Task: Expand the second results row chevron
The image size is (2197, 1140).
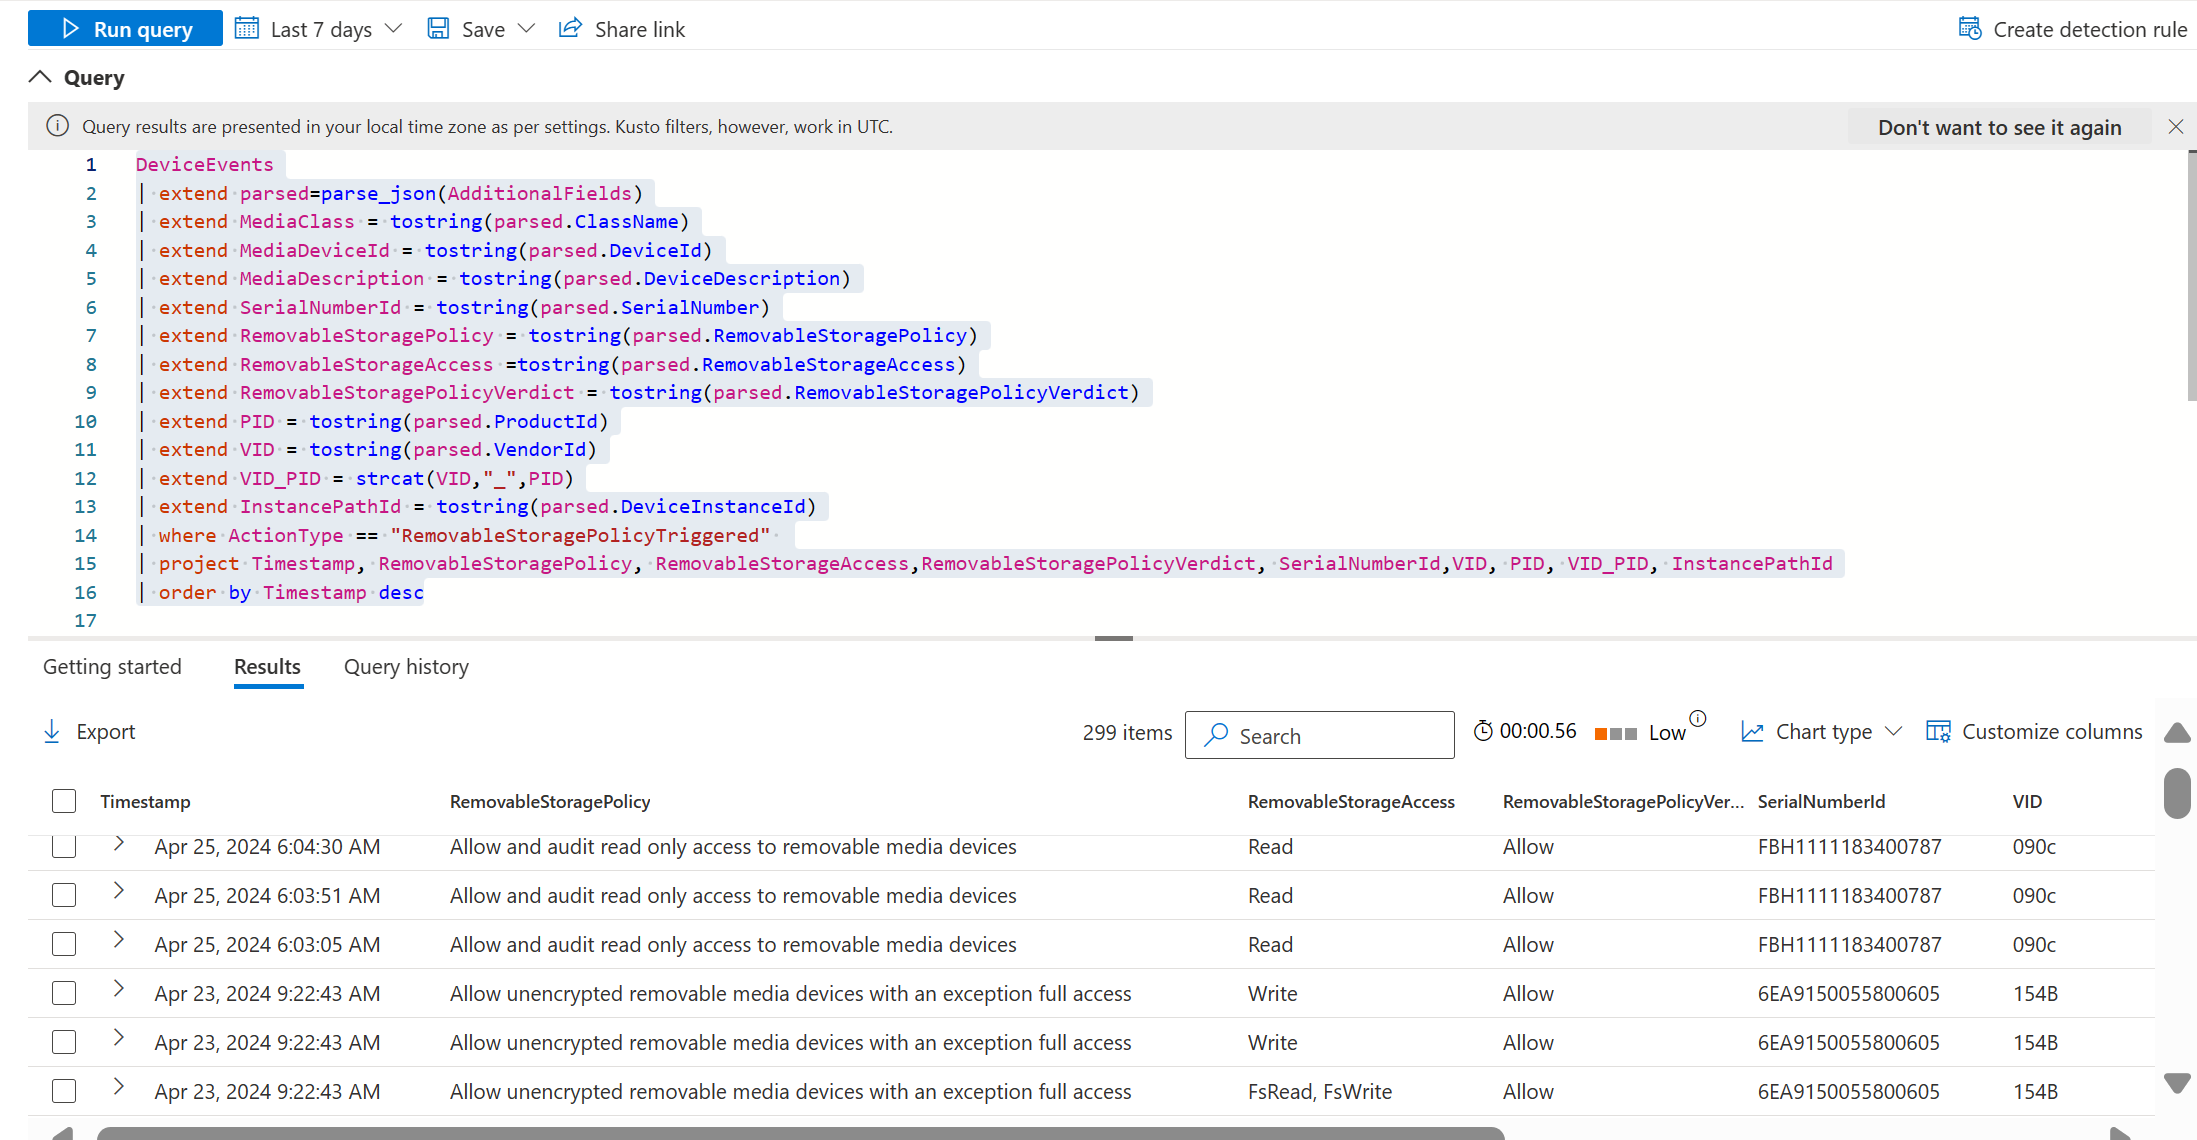Action: [x=118, y=892]
